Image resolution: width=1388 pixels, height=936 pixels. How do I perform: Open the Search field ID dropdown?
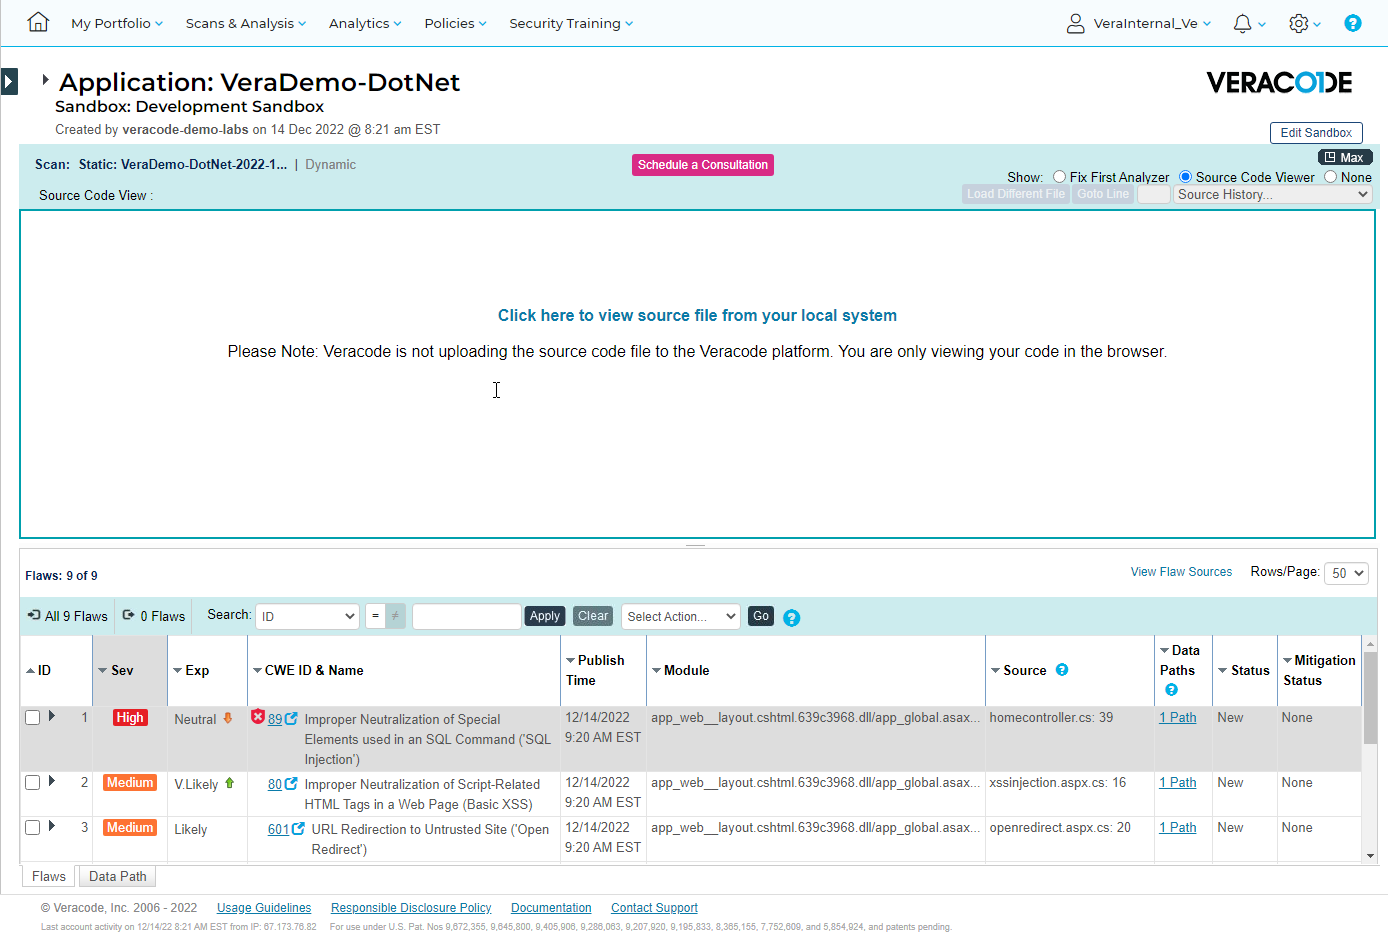(307, 616)
